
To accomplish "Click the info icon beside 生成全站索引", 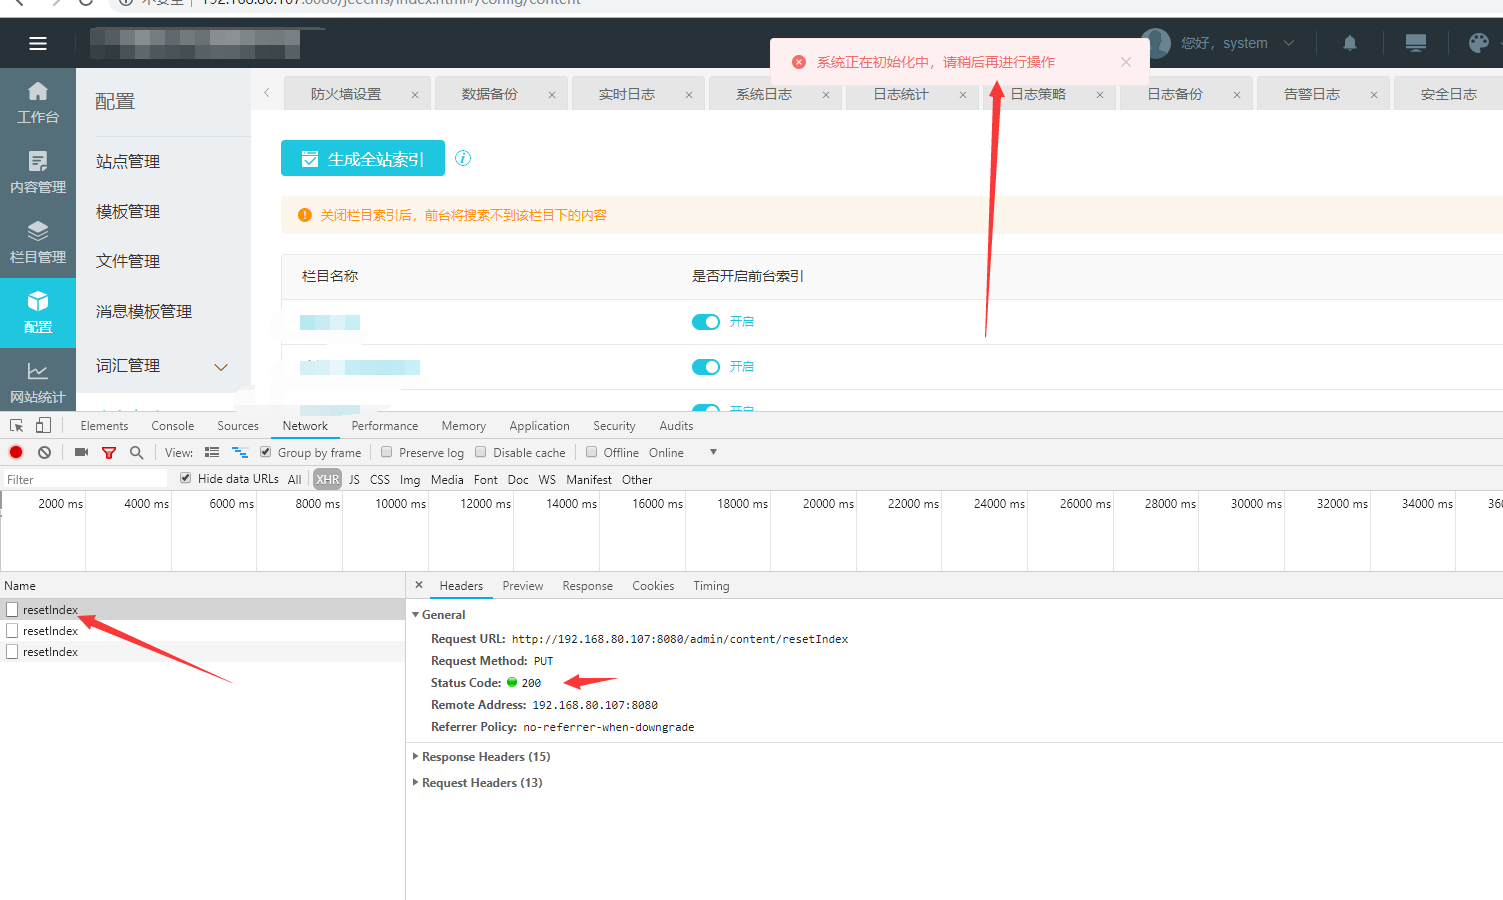I will pos(463,158).
